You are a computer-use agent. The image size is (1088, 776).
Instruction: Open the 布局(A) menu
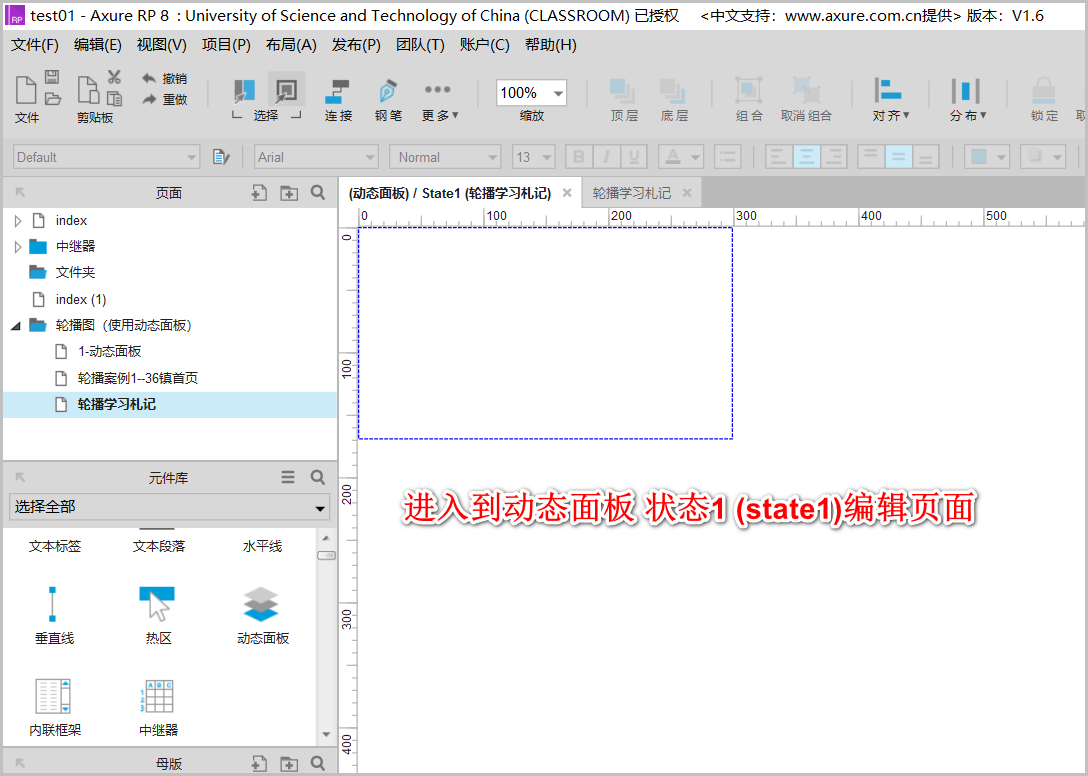(291, 45)
